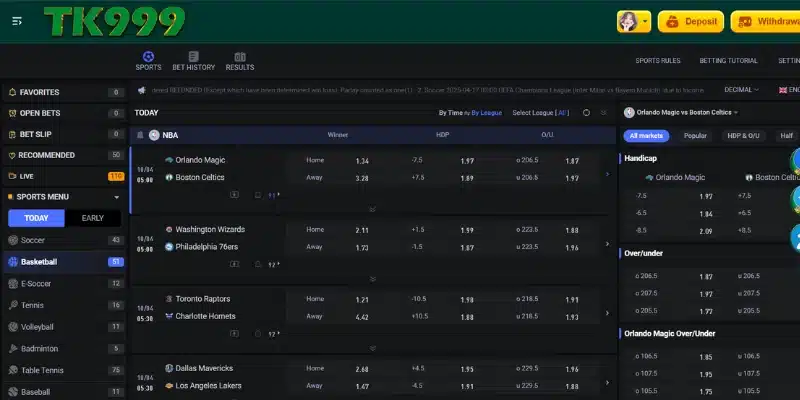Select the HDP & O/U markets tab
The height and width of the screenshot is (400, 800).
coord(743,135)
